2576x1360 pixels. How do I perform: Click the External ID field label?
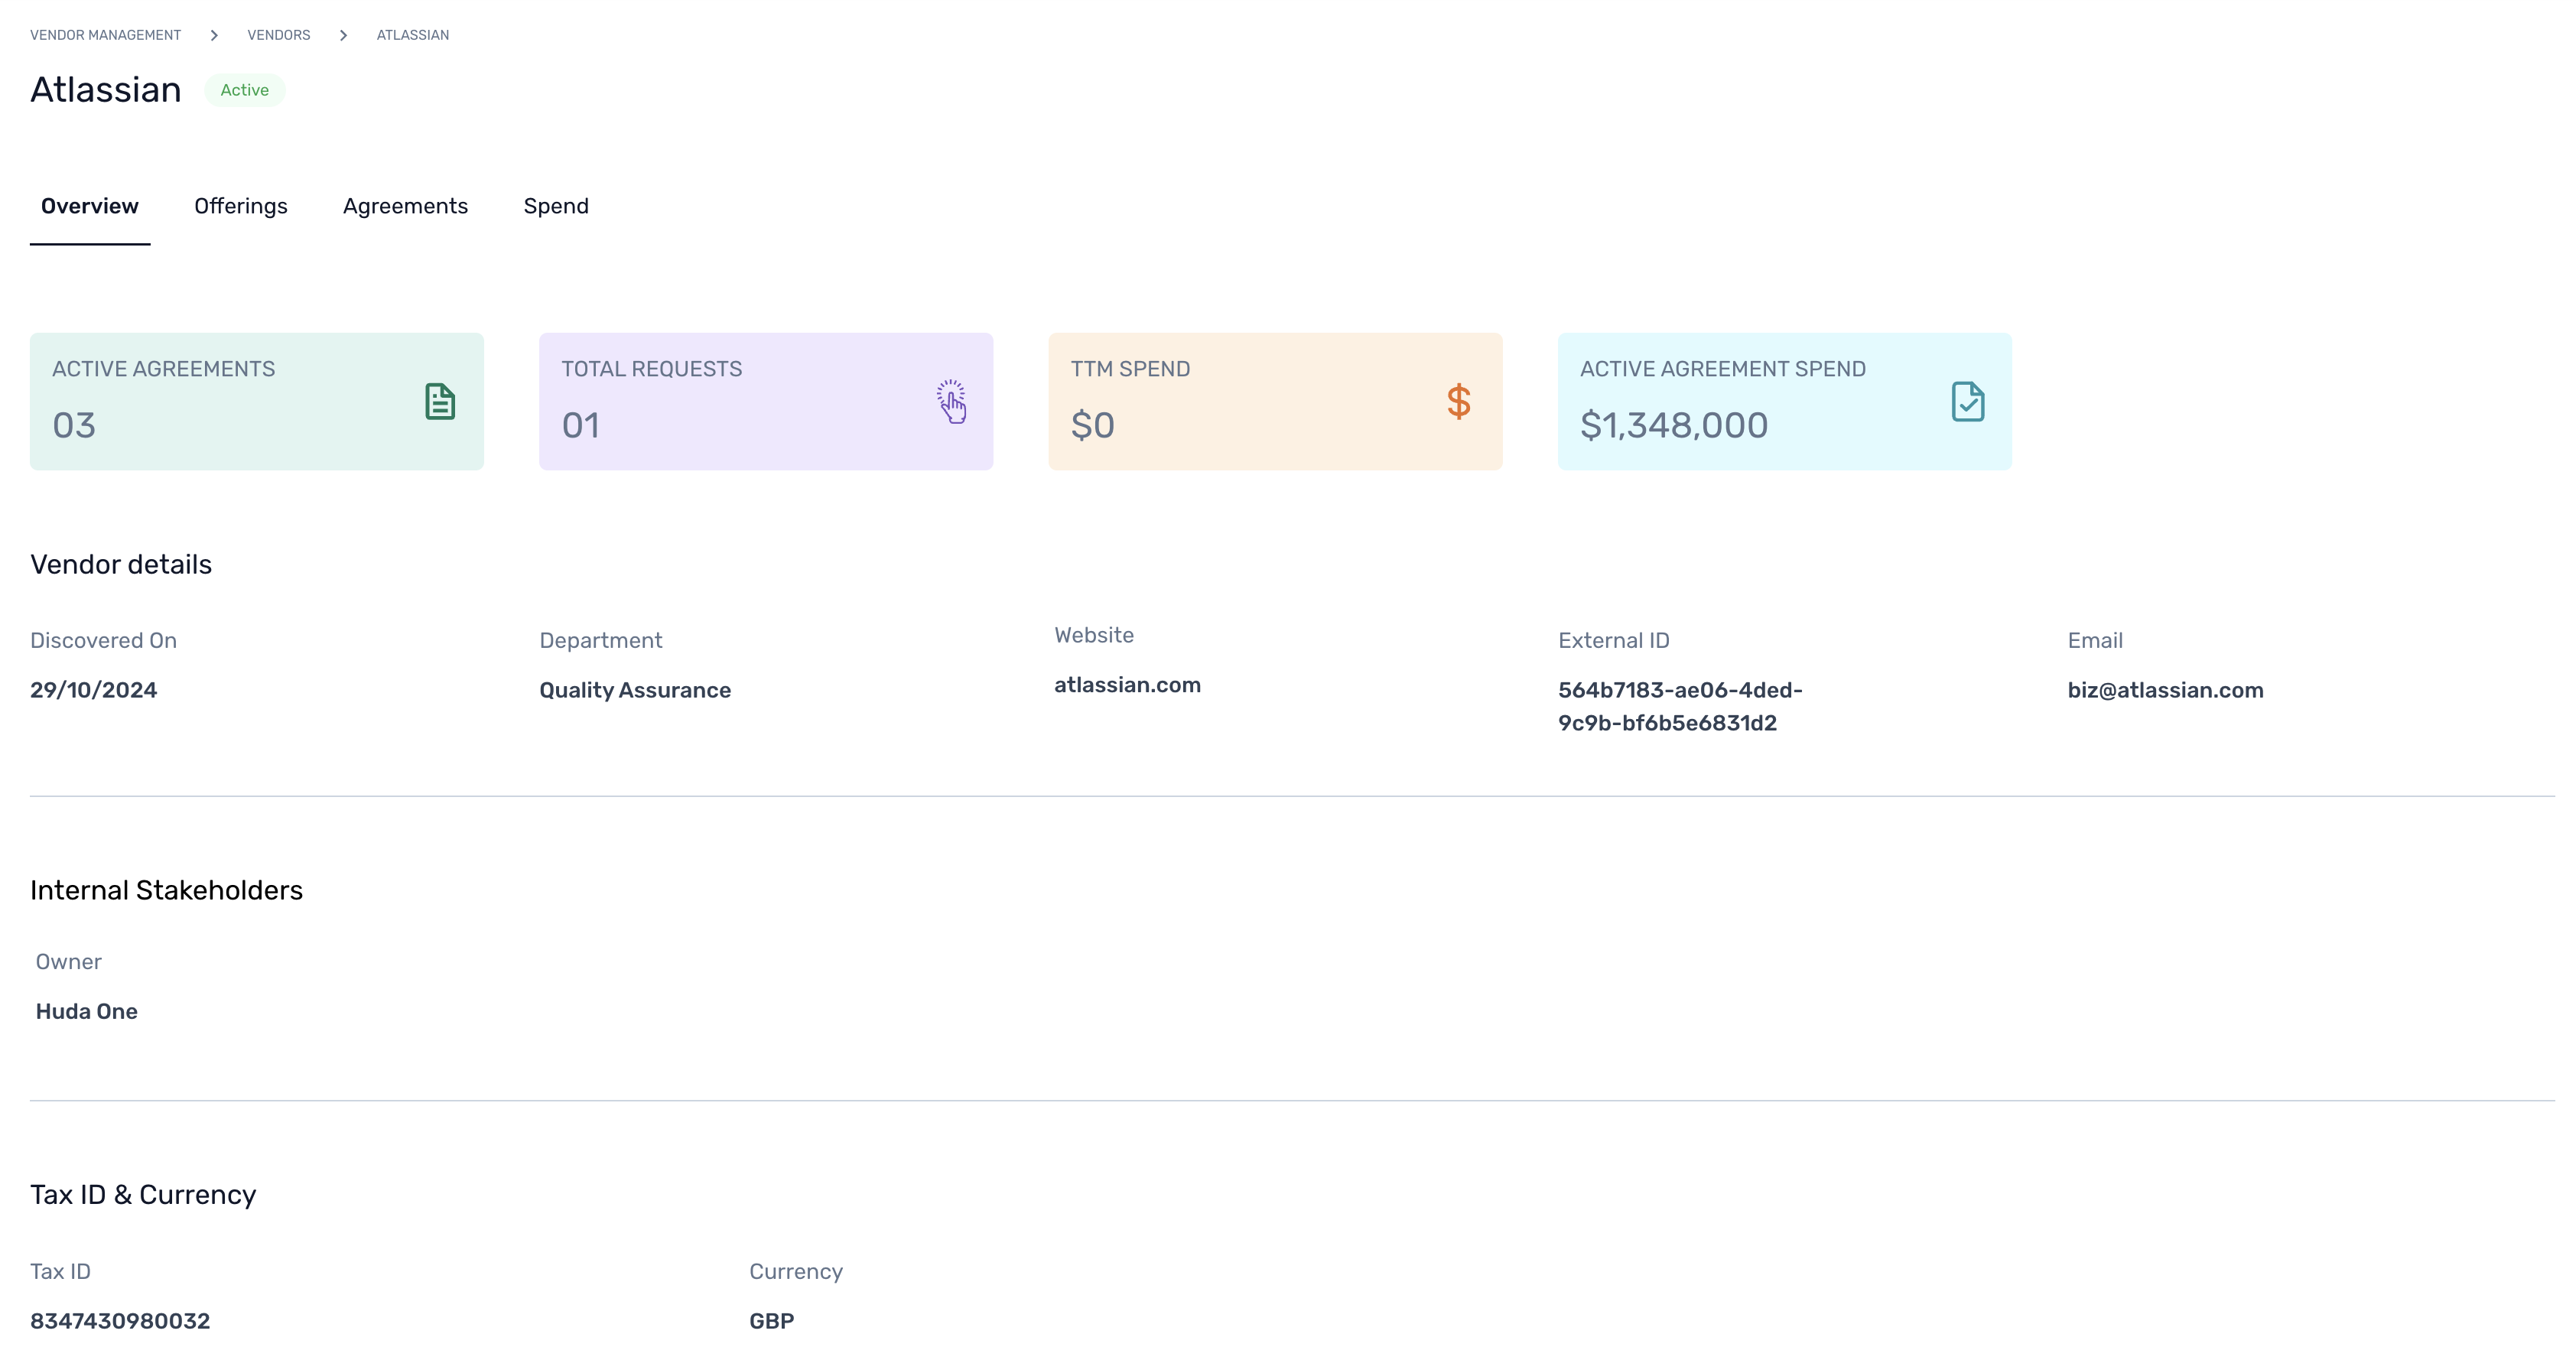click(1614, 640)
